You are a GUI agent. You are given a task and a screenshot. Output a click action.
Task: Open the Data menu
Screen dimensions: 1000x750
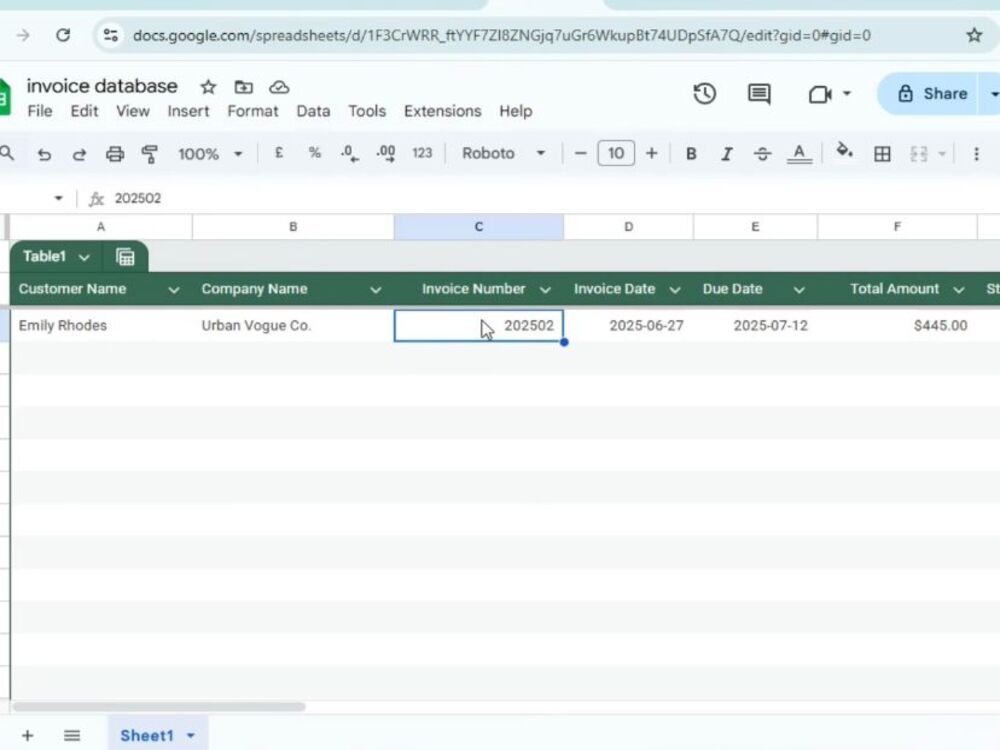313,111
